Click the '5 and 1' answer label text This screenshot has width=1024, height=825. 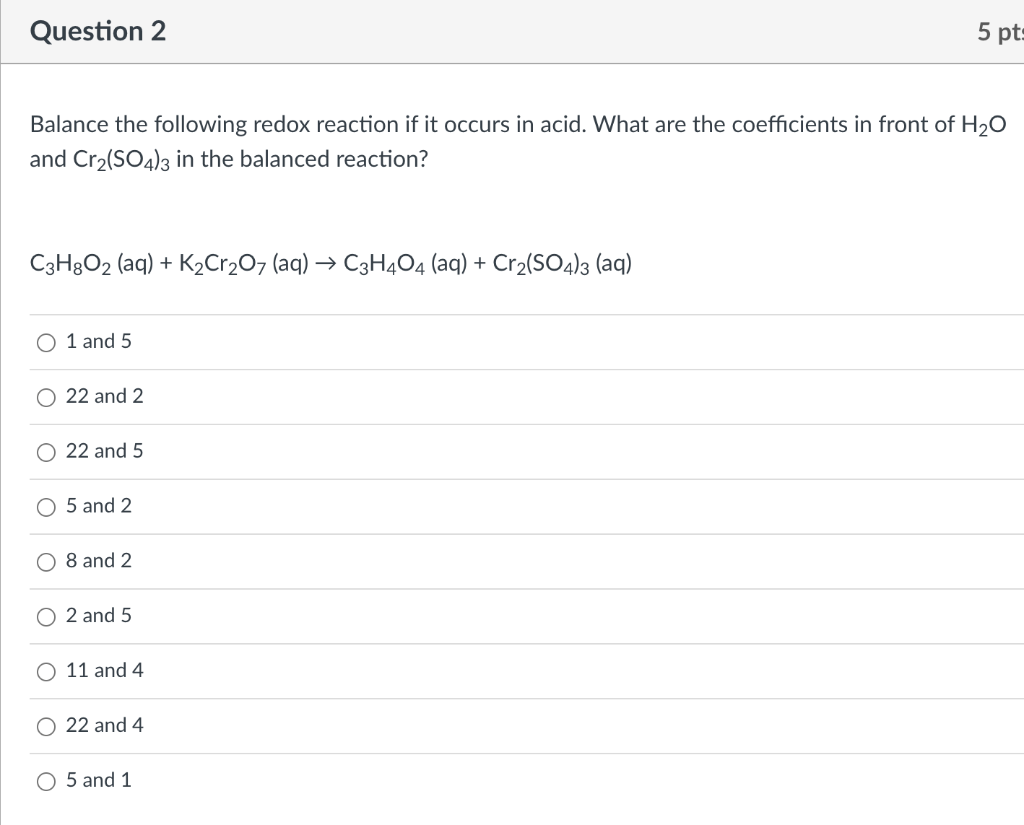98,780
